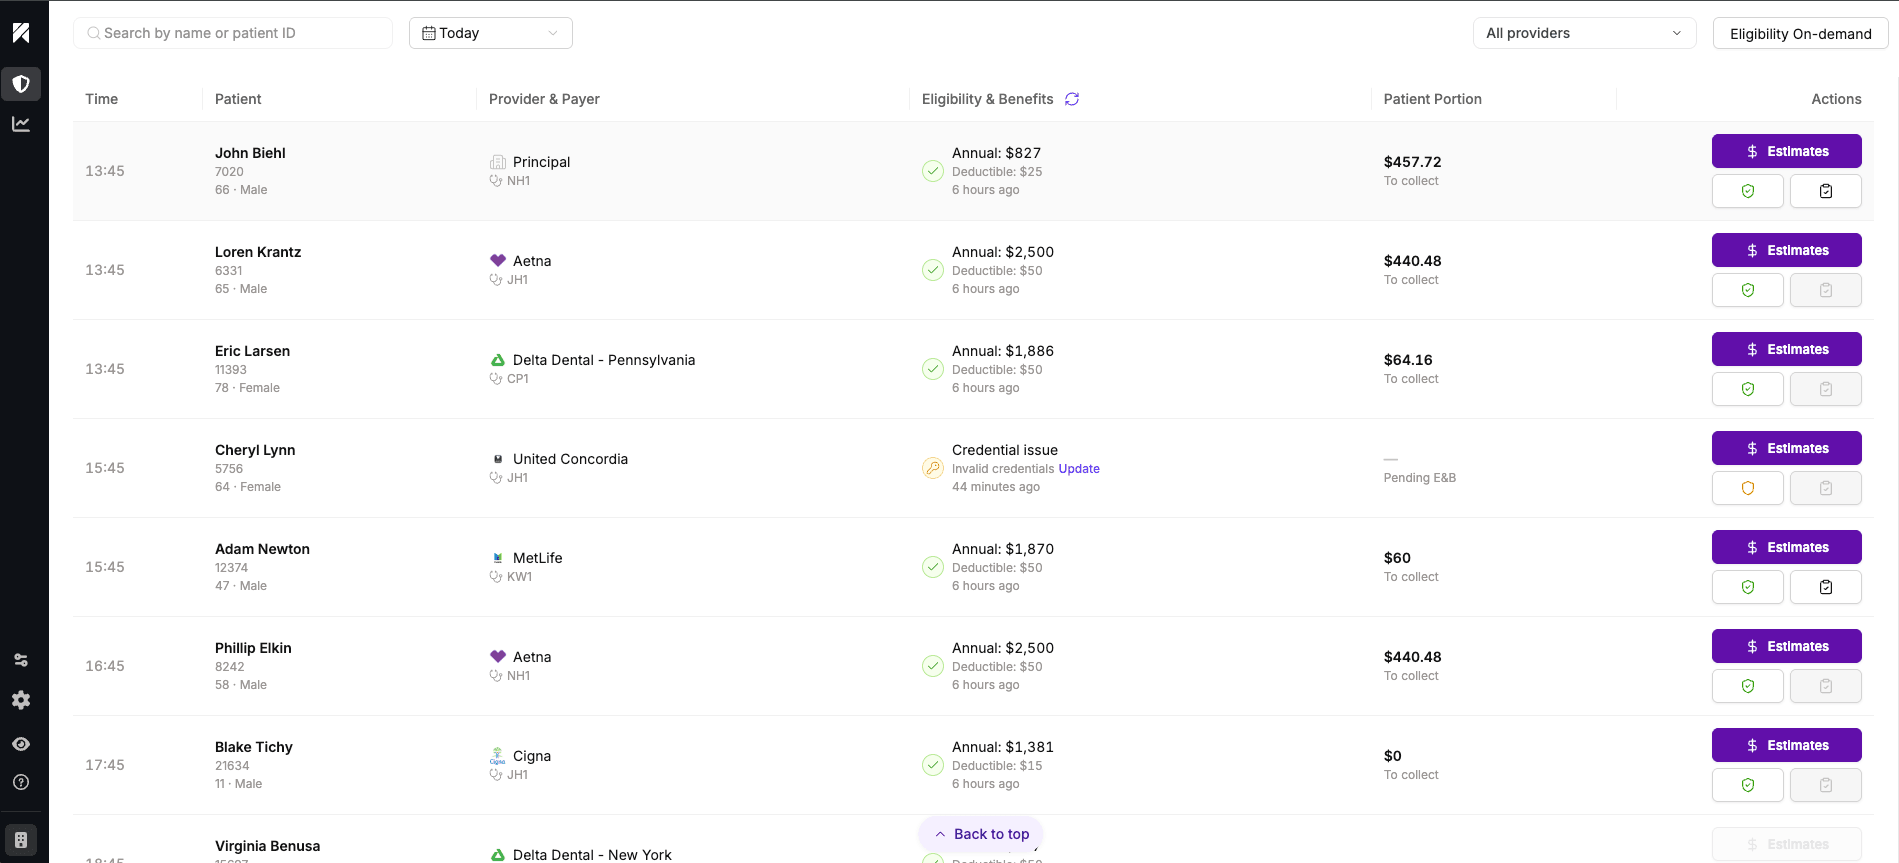
Task: Click Blake Tichy's eligibility shield button
Action: click(1748, 785)
